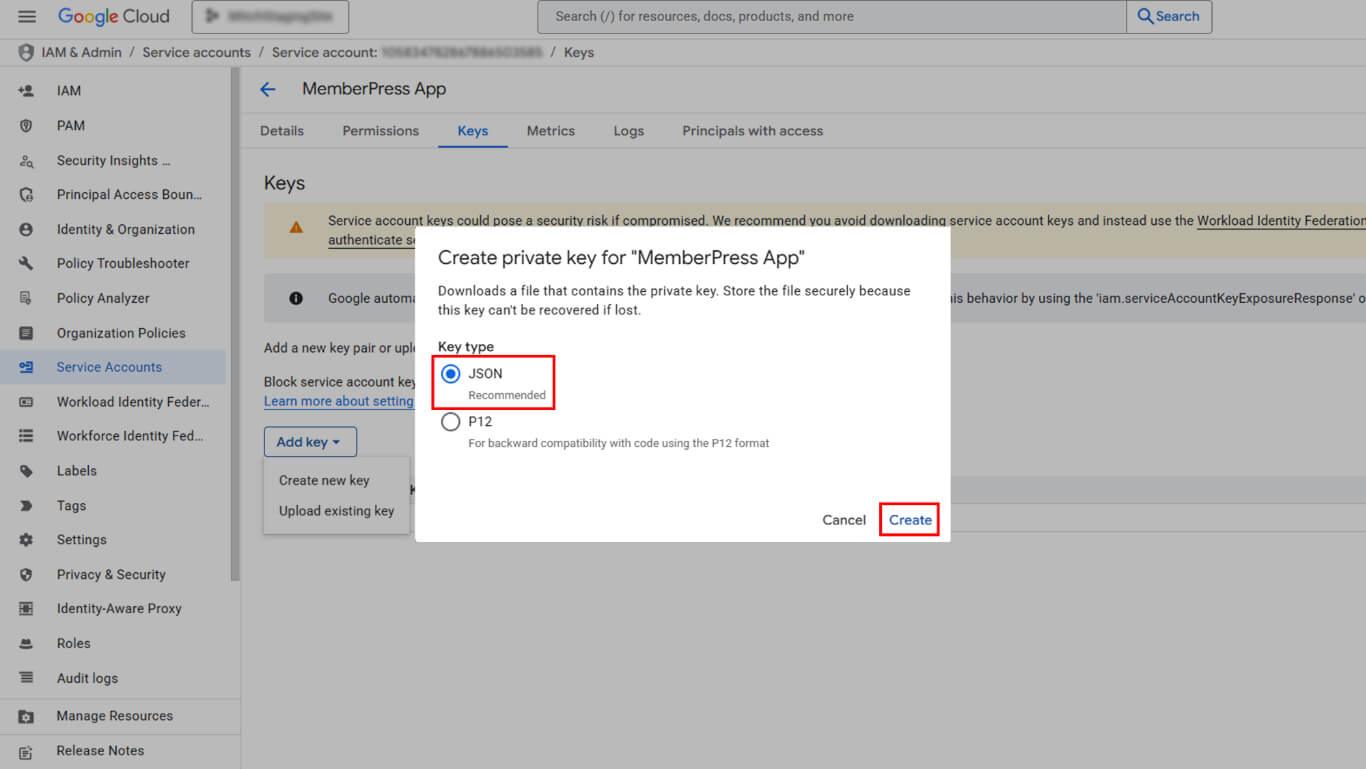Open the Add key dropdown
The width and height of the screenshot is (1366, 769).
[x=309, y=442]
